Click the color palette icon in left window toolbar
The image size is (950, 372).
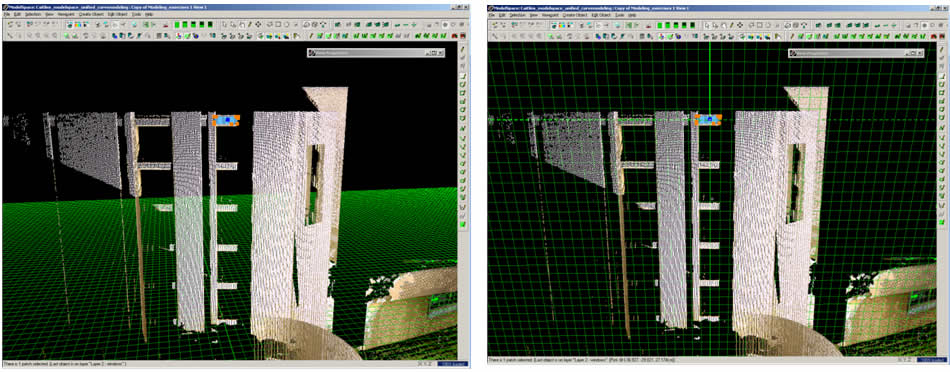78,24
